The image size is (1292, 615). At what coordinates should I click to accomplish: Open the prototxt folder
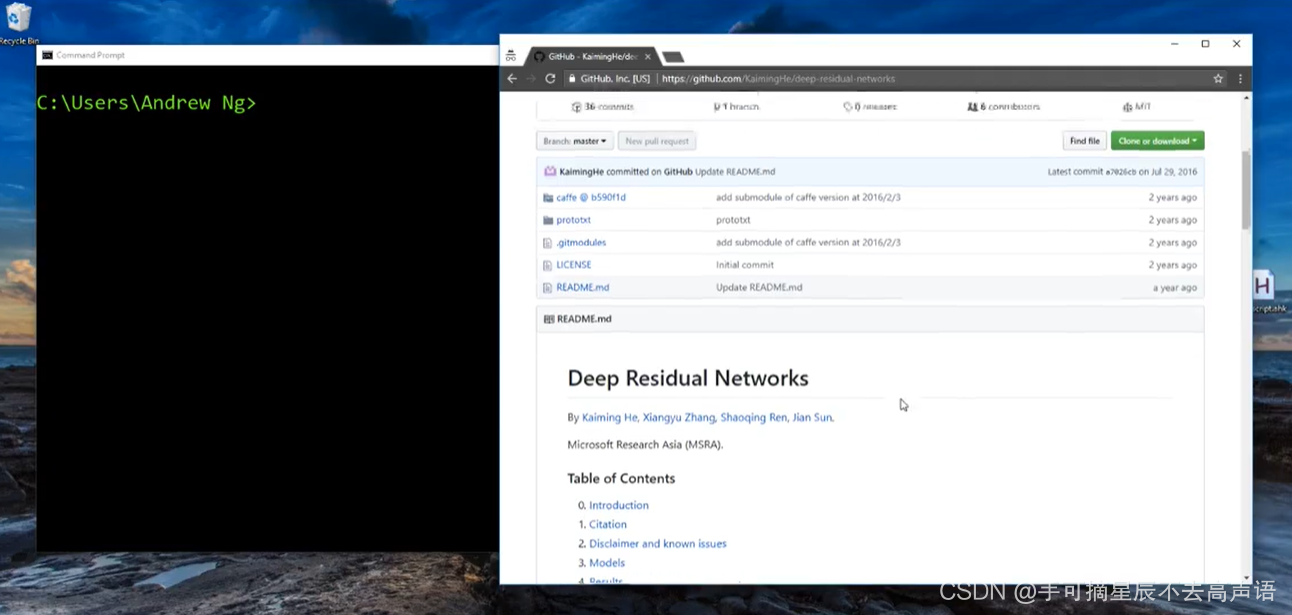(573, 220)
